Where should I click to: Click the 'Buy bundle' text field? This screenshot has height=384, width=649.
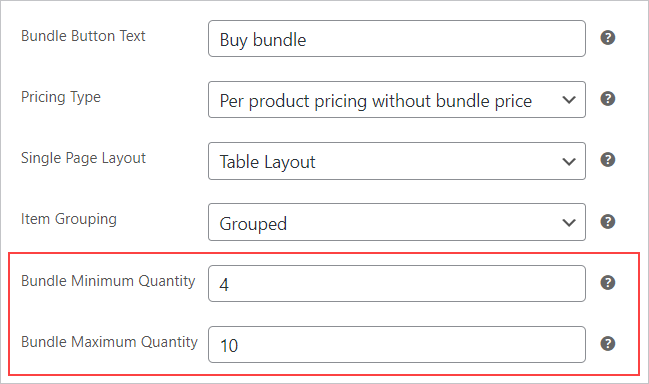[397, 38]
